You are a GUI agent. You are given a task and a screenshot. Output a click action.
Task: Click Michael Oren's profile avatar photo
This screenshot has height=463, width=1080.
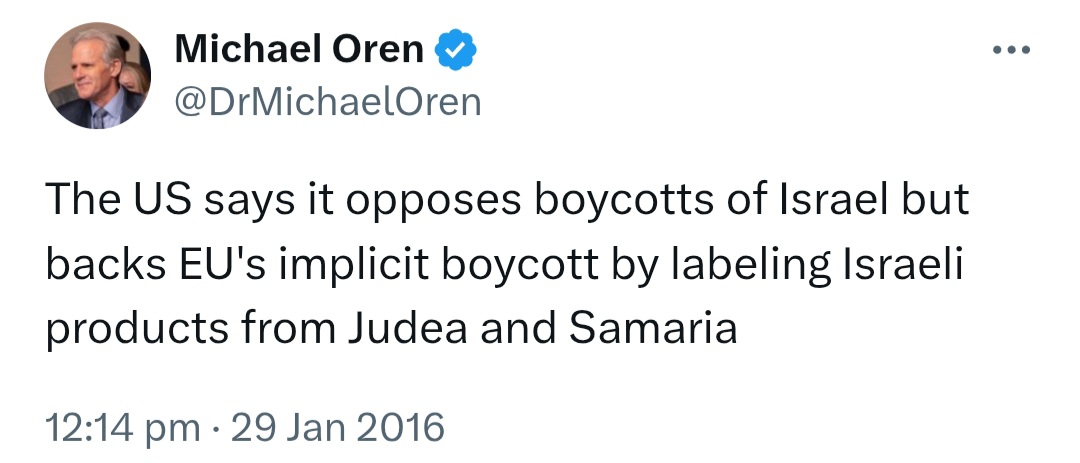tap(97, 76)
